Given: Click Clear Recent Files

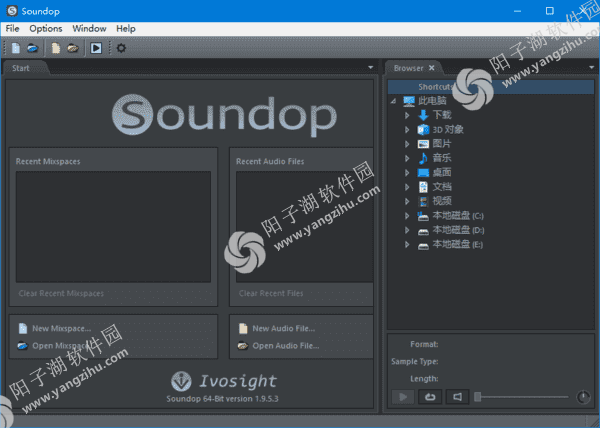Looking at the screenshot, I should coord(271,293).
